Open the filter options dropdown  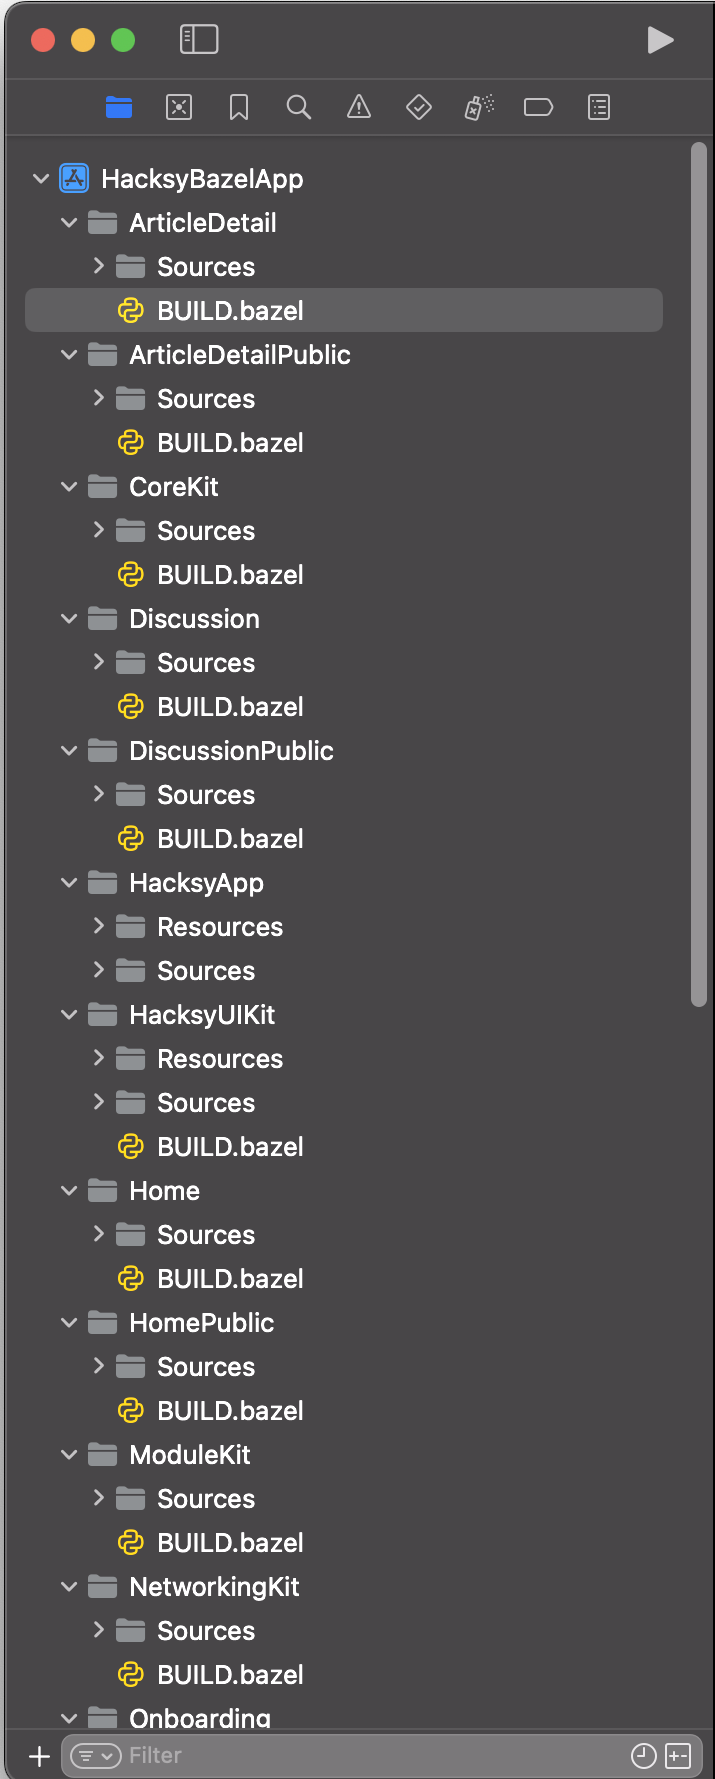coord(95,1755)
